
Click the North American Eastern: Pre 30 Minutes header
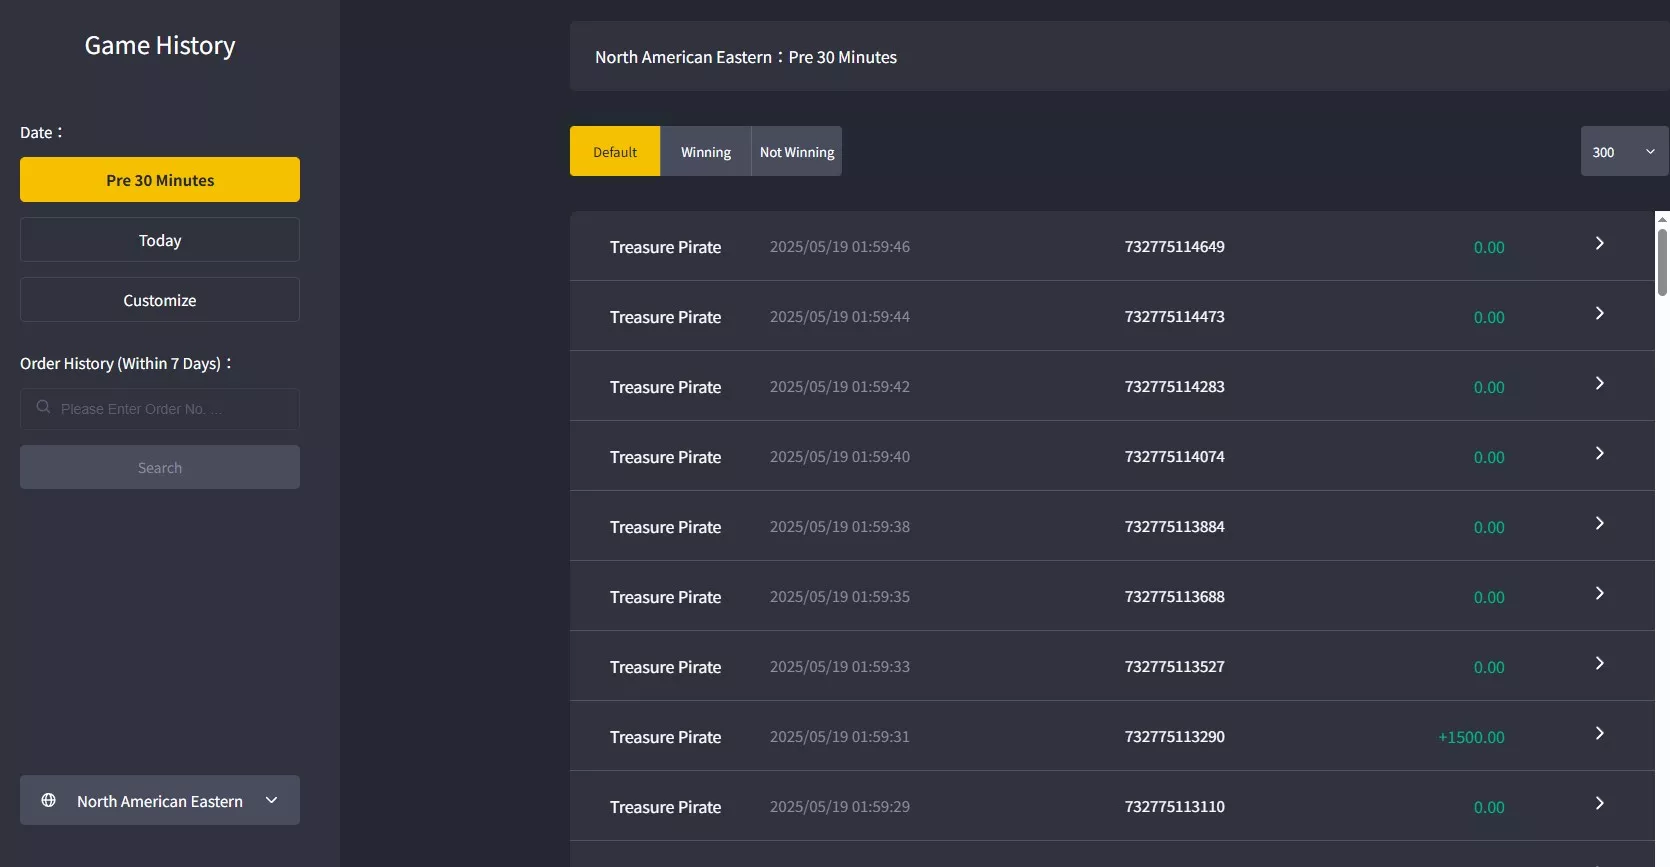click(x=746, y=57)
